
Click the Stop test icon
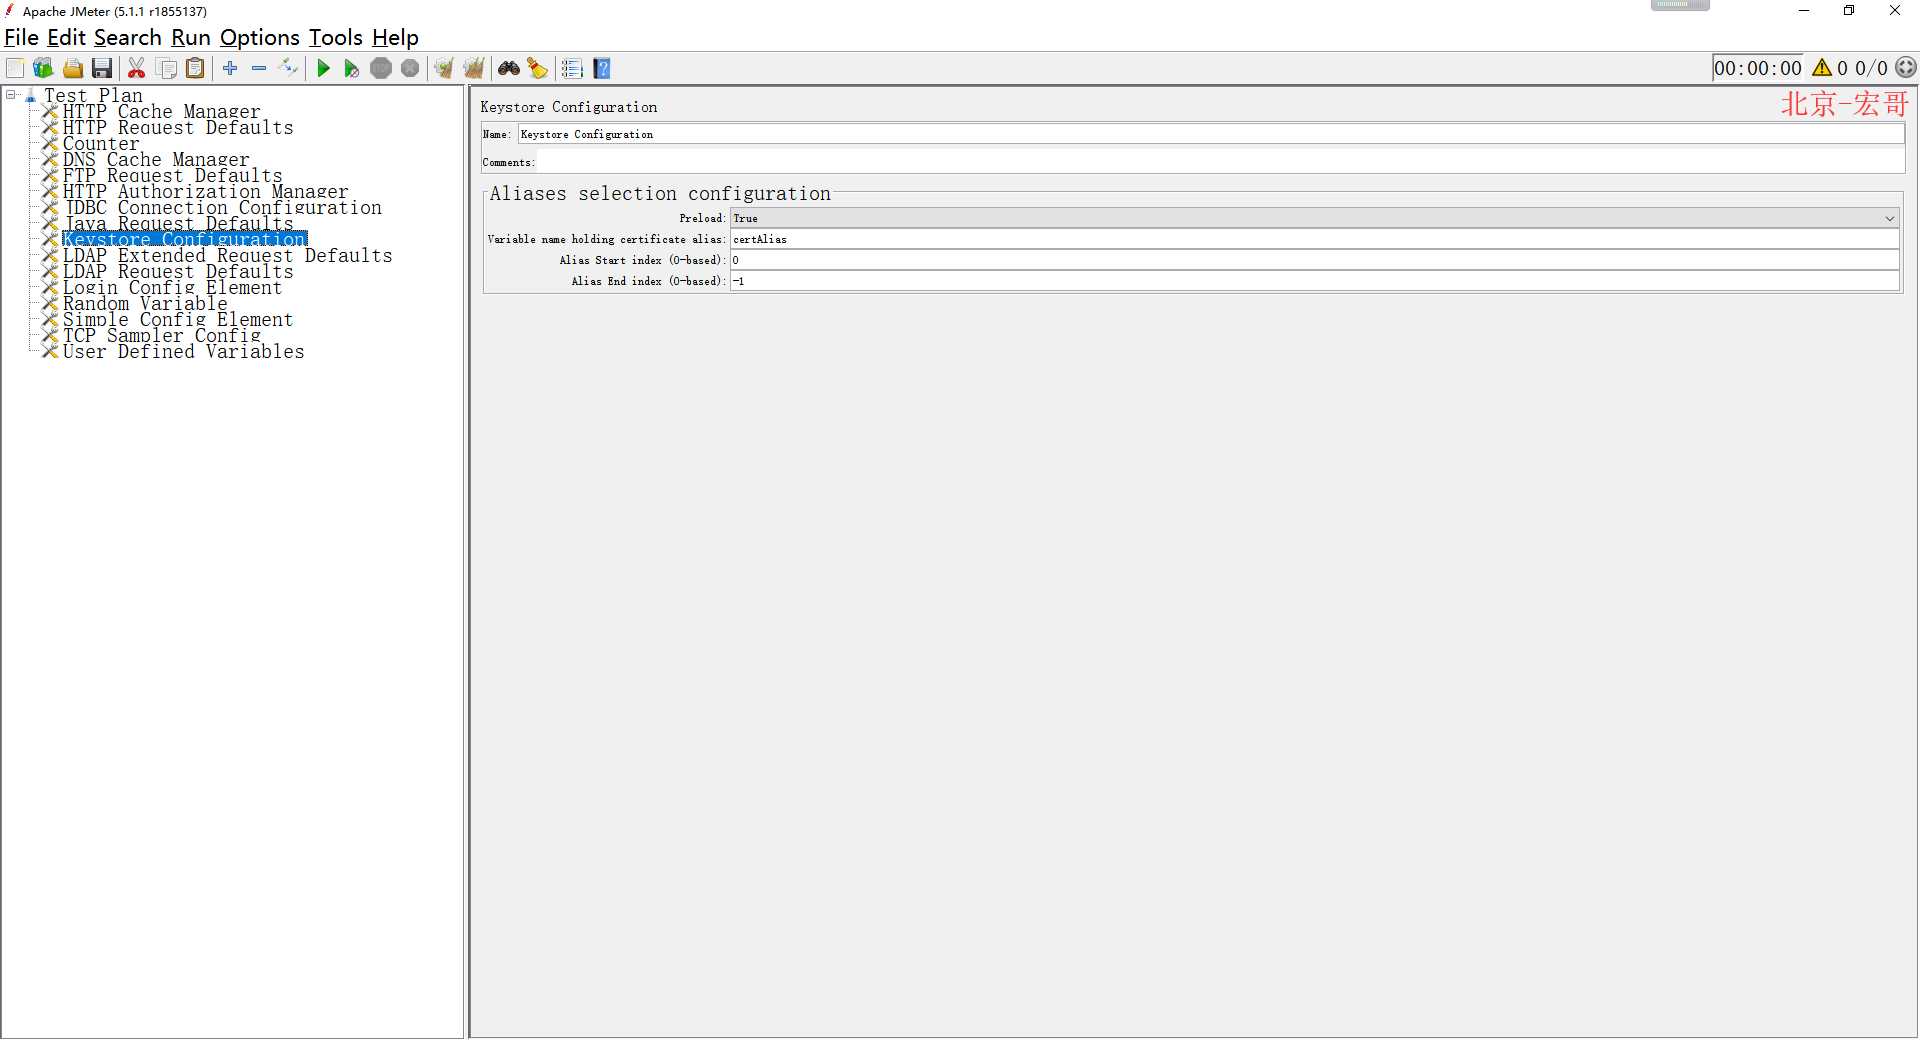coord(381,68)
